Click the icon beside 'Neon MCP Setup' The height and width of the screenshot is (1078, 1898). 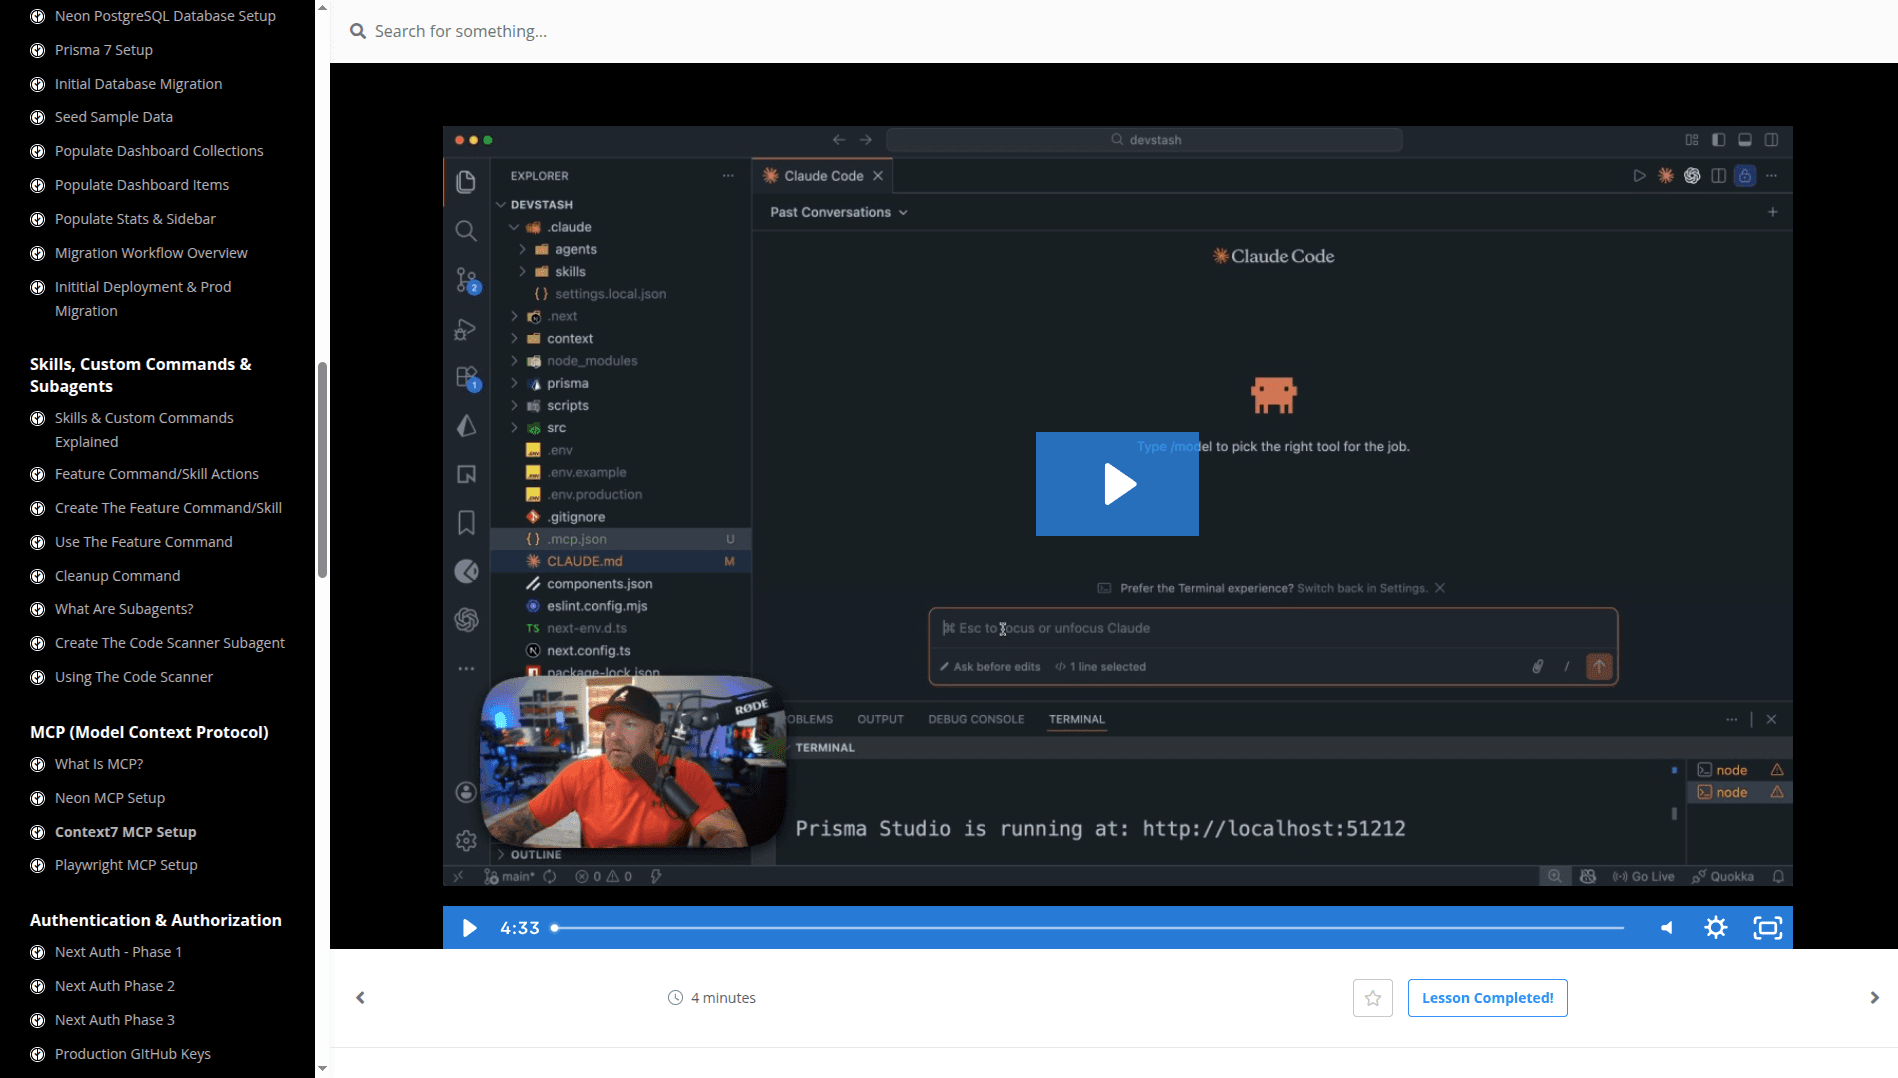click(38, 798)
